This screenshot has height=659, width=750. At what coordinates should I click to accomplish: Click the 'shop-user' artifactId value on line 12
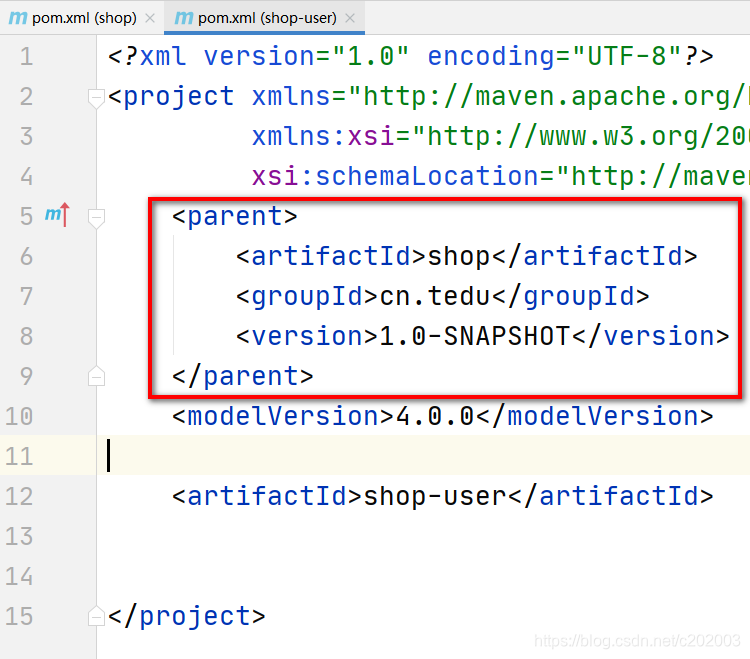coord(435,496)
